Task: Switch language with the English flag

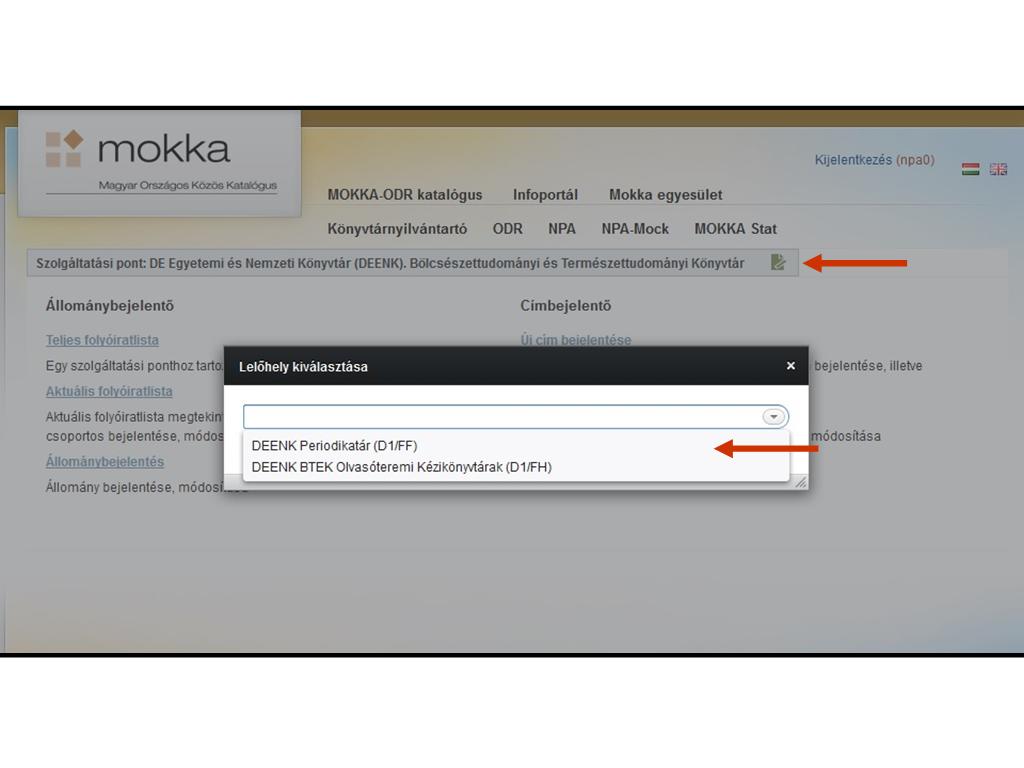Action: coord(998,169)
